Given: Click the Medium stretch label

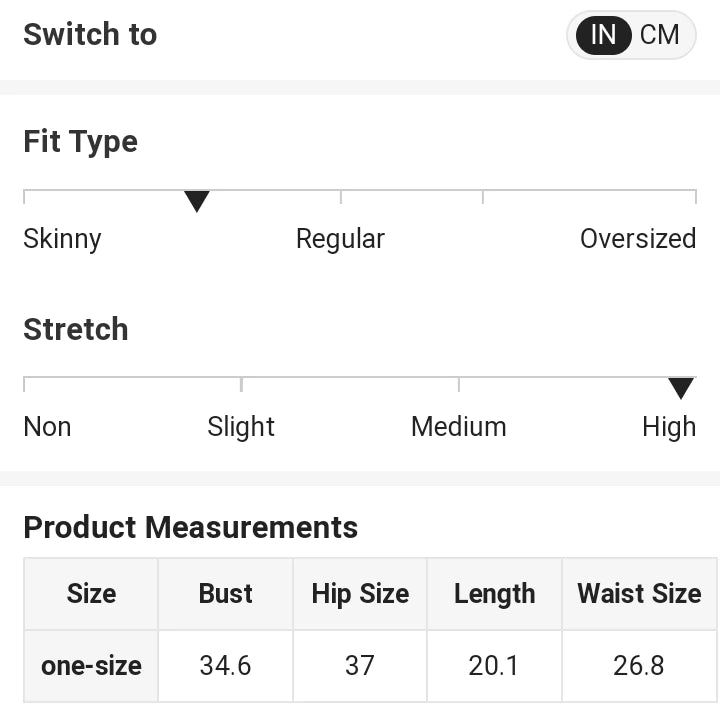Looking at the screenshot, I should pos(458,427).
